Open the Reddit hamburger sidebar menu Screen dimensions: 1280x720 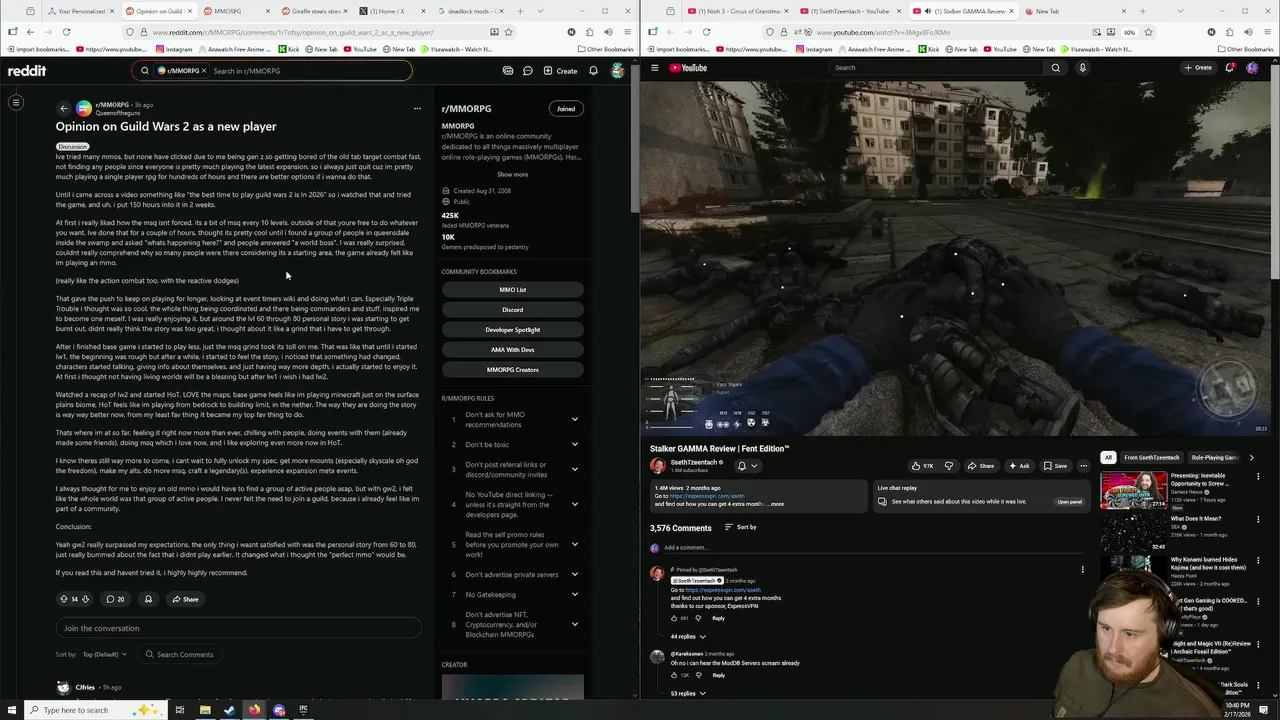pos(16,102)
